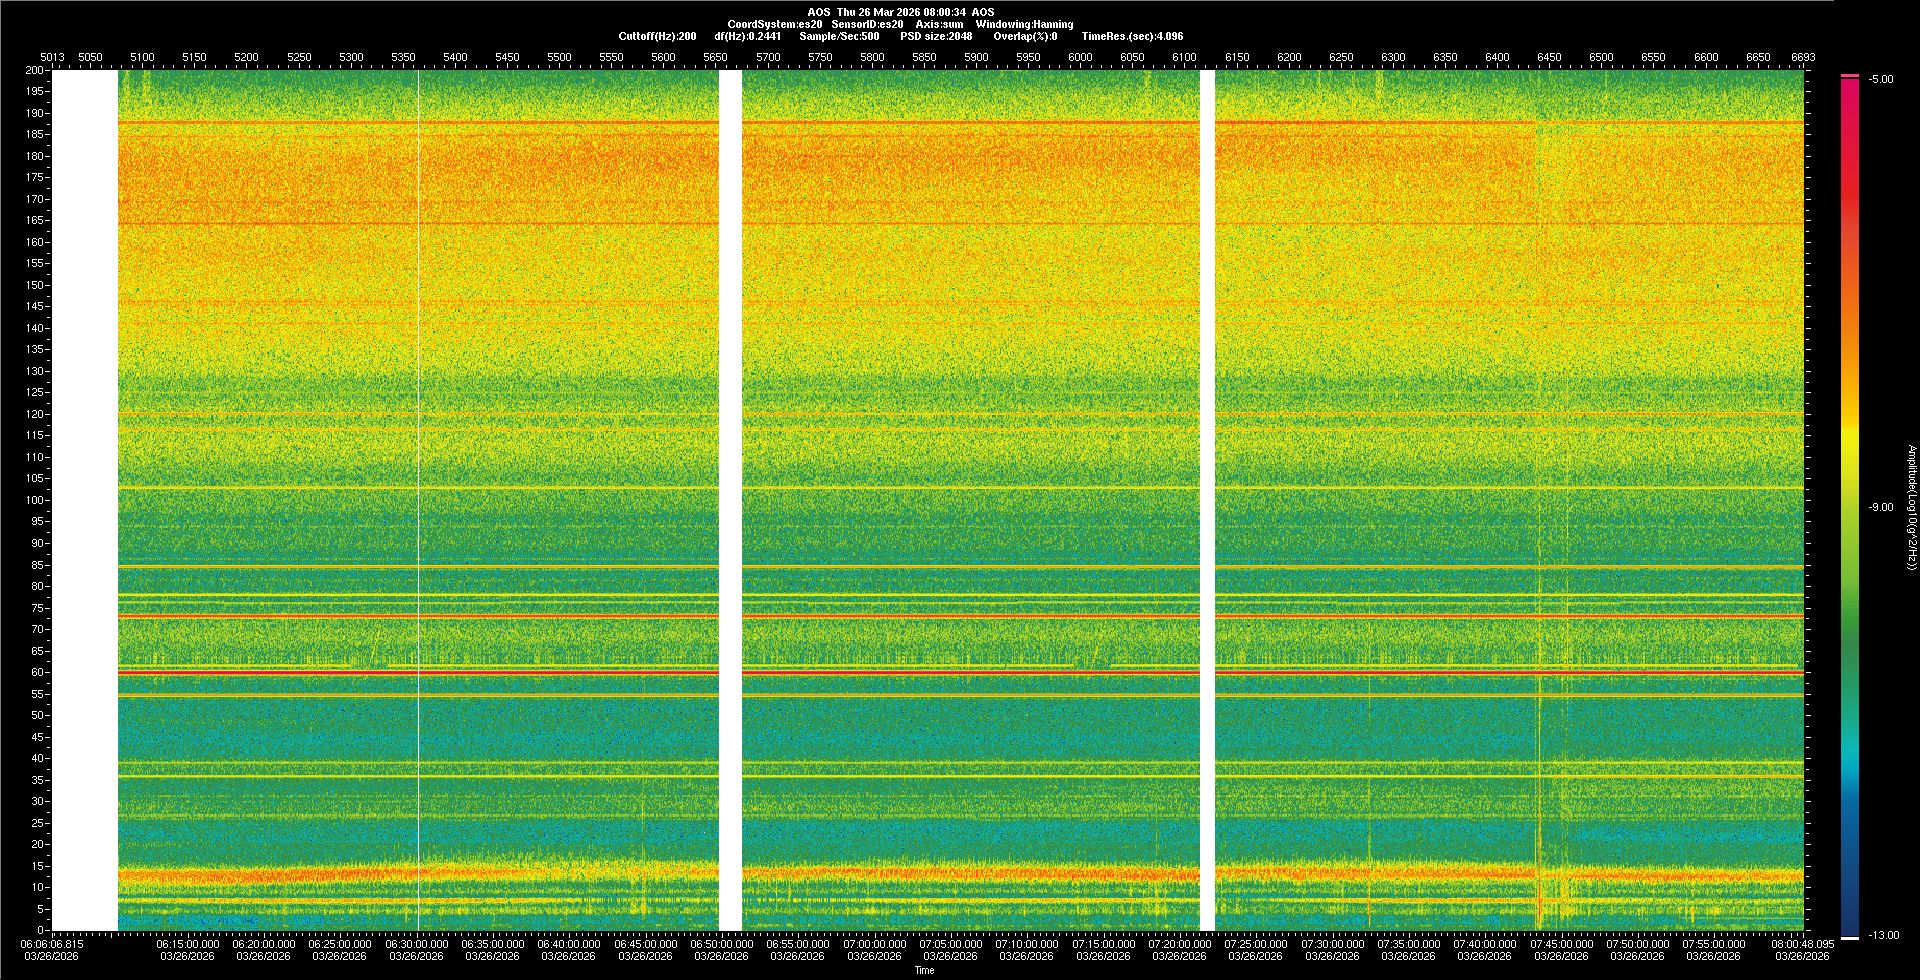Click the -9.00 label on amplitude colorbar
This screenshot has height=980, width=1920.
coord(1880,508)
